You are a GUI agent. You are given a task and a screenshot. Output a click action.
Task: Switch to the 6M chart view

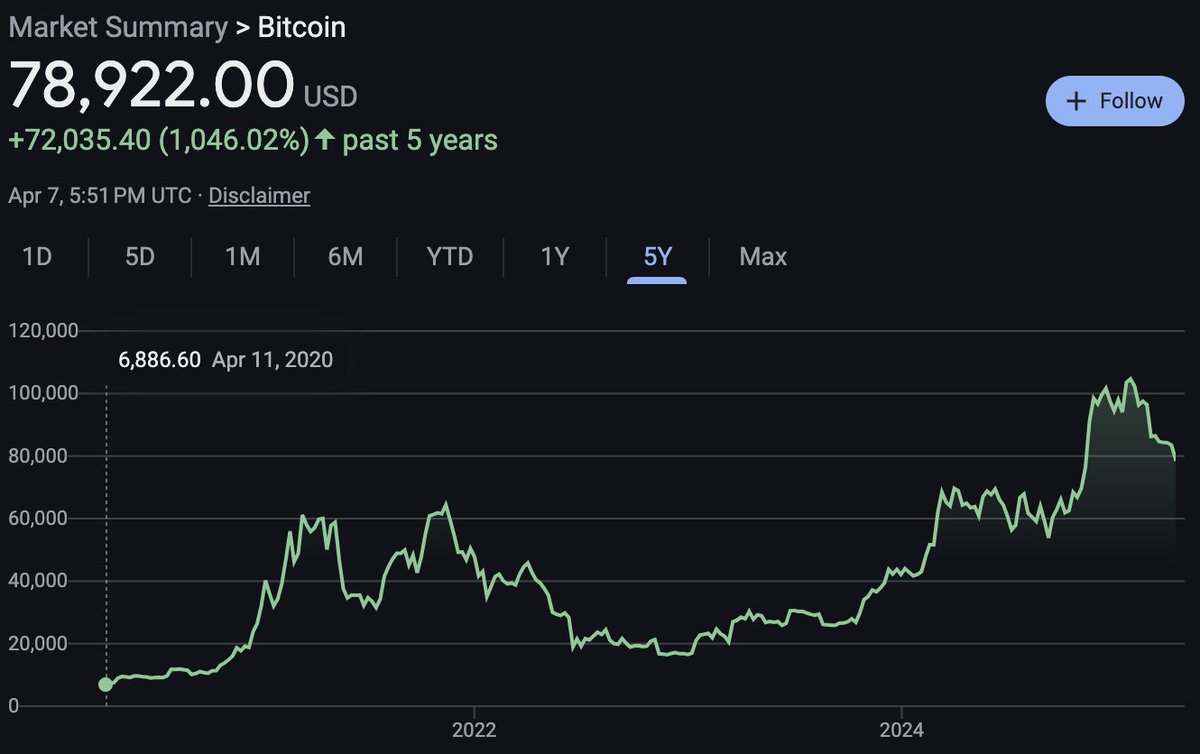pyautogui.click(x=345, y=257)
